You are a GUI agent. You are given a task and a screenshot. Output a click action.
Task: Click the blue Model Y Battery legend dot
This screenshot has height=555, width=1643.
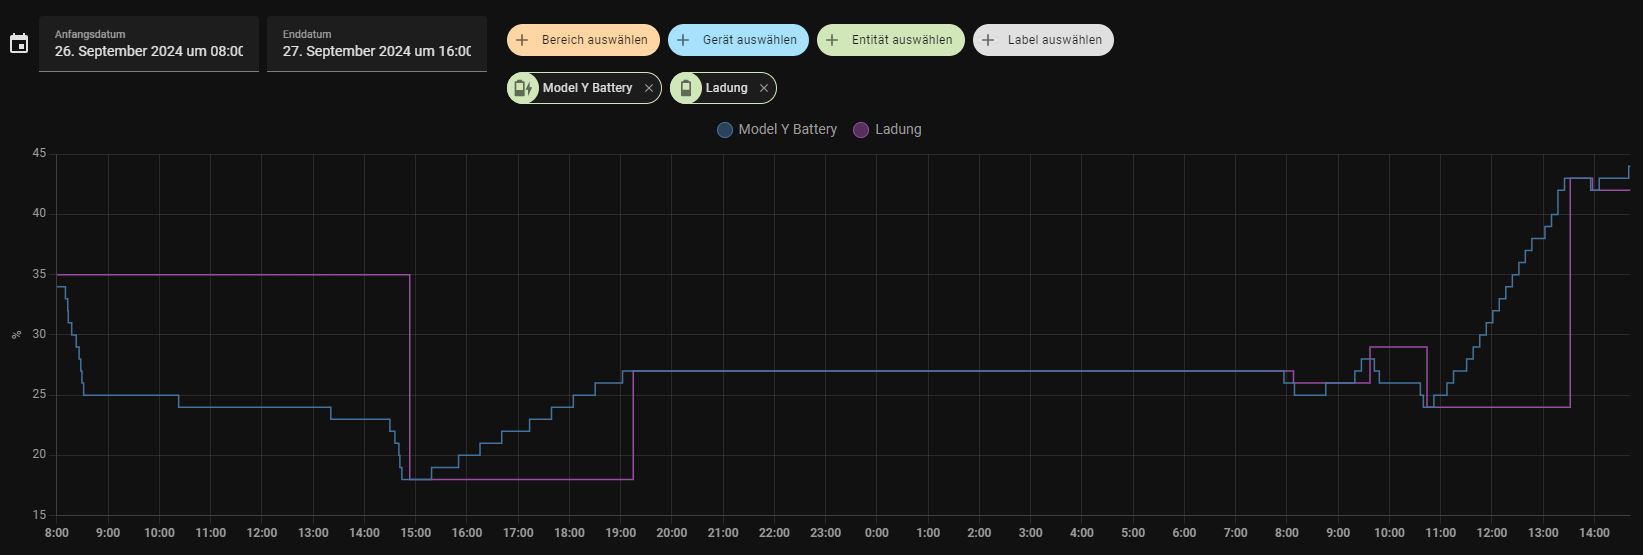point(725,130)
